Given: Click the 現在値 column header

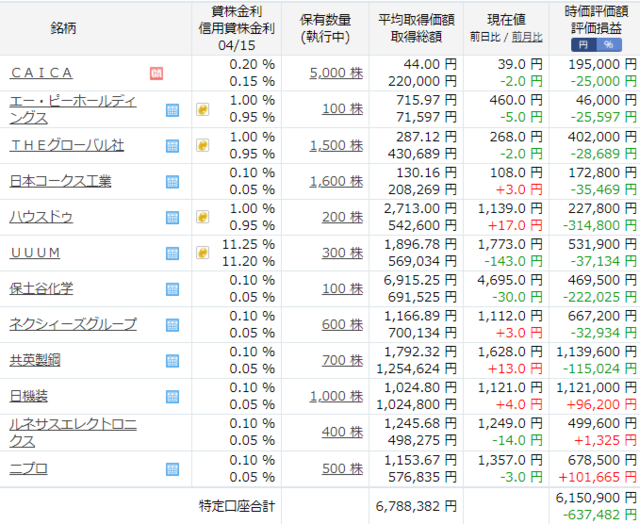Looking at the screenshot, I should [506, 20].
